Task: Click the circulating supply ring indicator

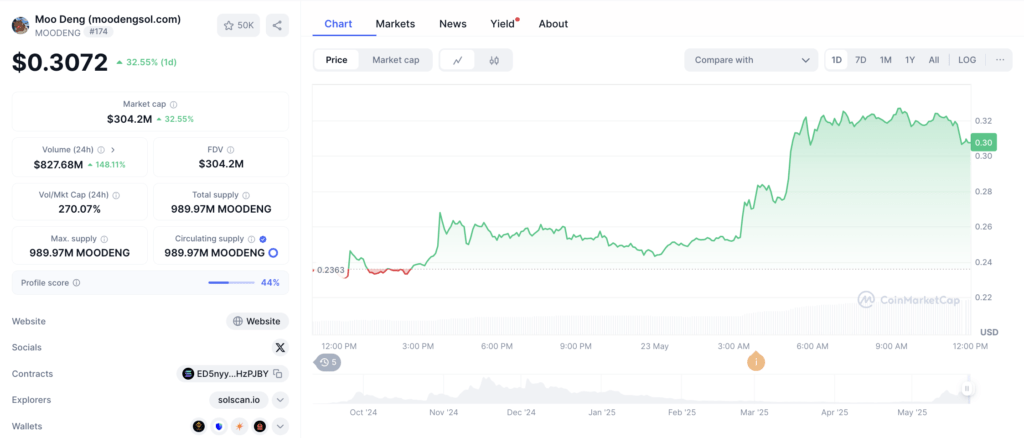Action: 274,253
